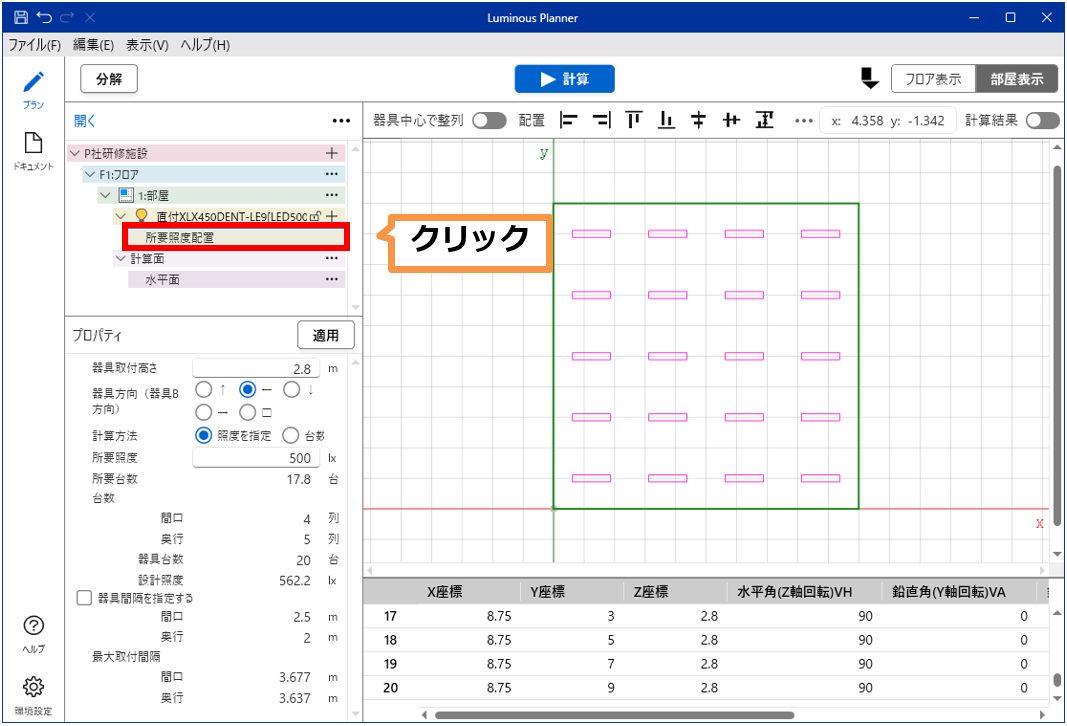This screenshot has width=1067, height=726.
Task: Click the save icon in title bar
Action: click(x=21, y=18)
